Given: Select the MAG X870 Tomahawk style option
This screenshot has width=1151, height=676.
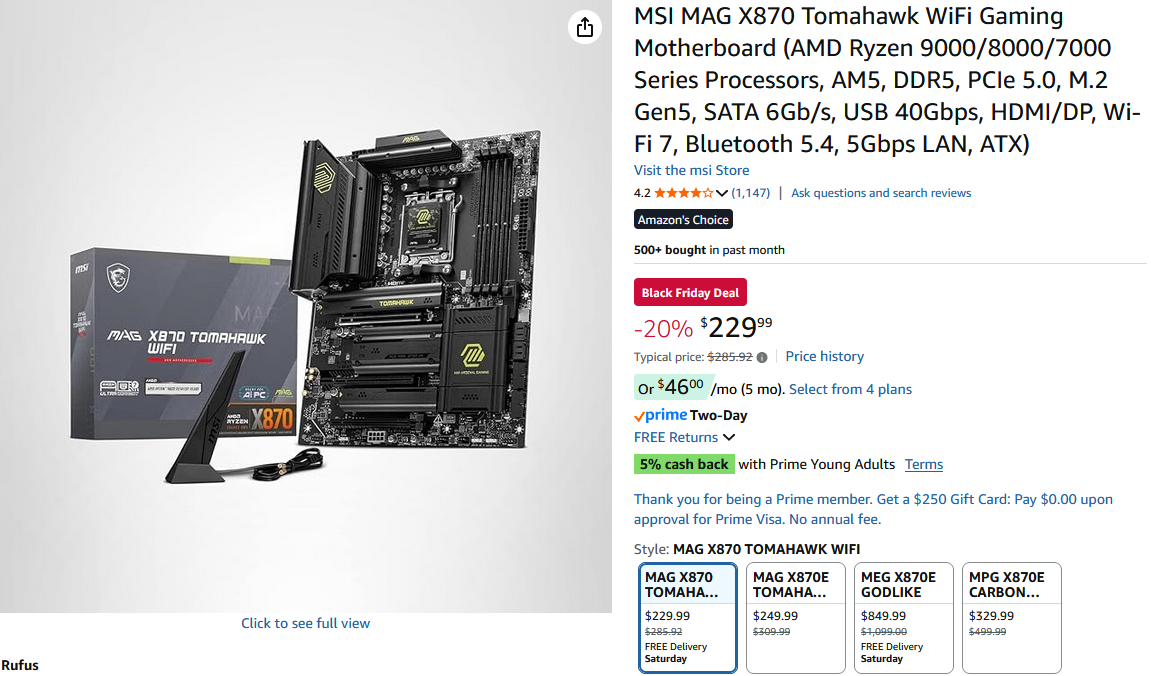Looking at the screenshot, I should [x=687, y=617].
